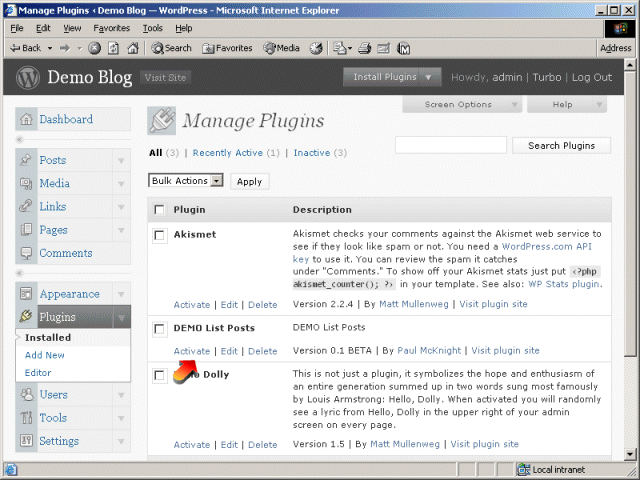
Task: Expand the Posts menu arrow
Action: coord(121,160)
